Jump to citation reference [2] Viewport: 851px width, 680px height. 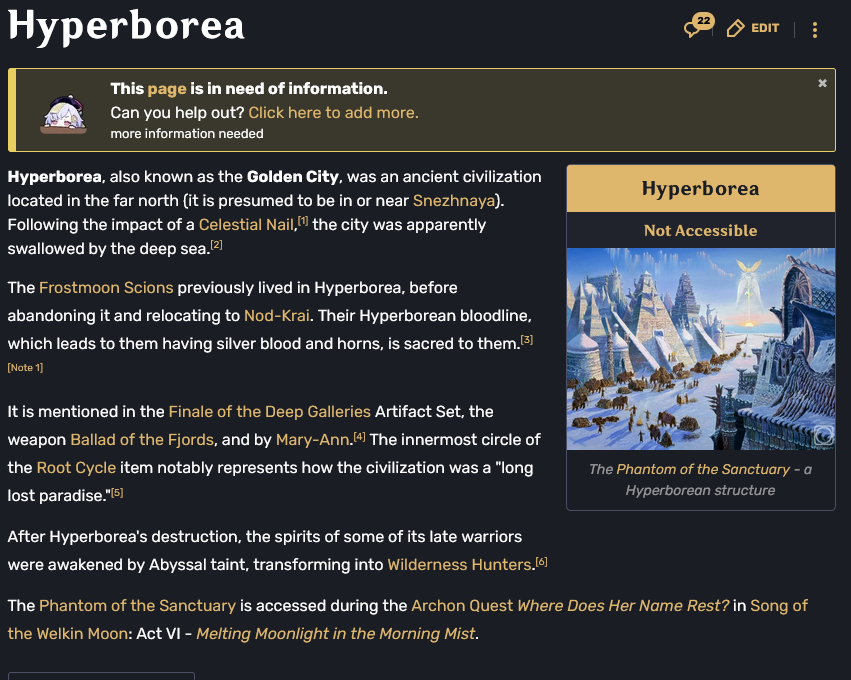pyautogui.click(x=216, y=245)
